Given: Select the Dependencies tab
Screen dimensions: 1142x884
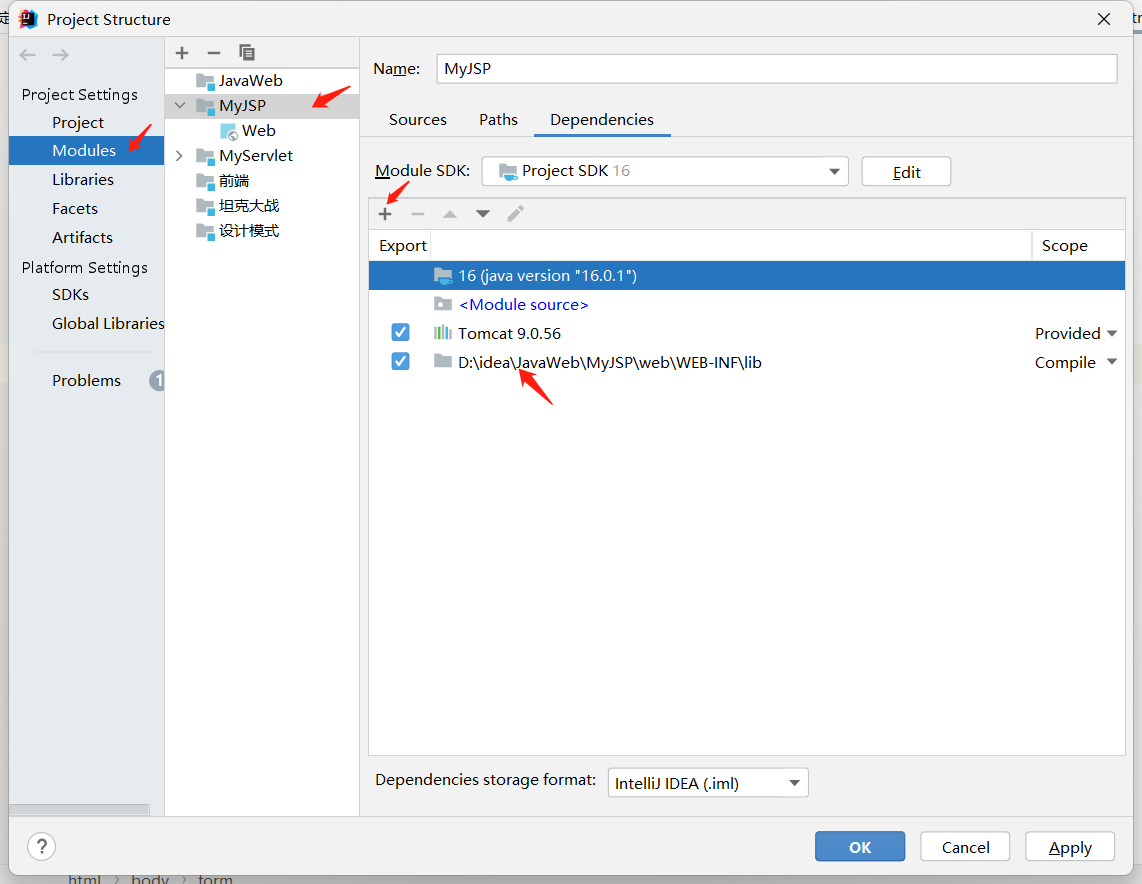Looking at the screenshot, I should click(602, 119).
